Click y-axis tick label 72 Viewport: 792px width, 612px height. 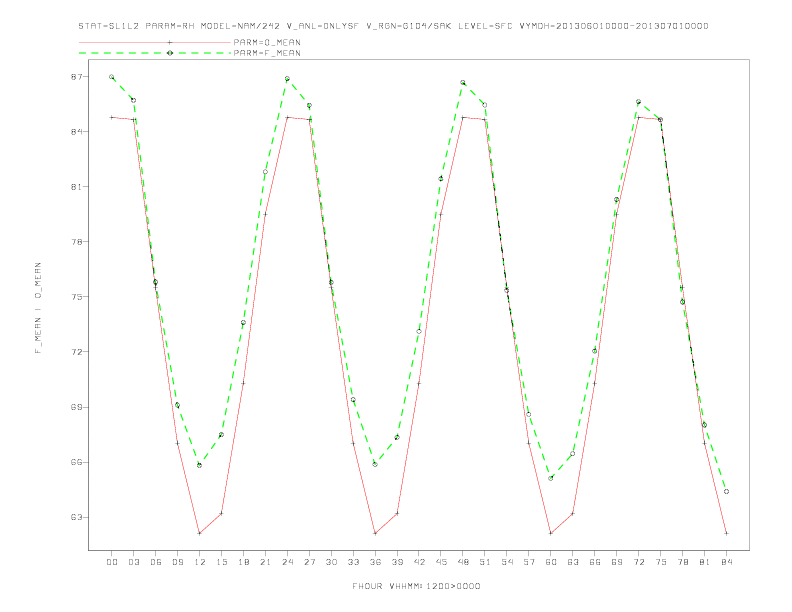76,352
